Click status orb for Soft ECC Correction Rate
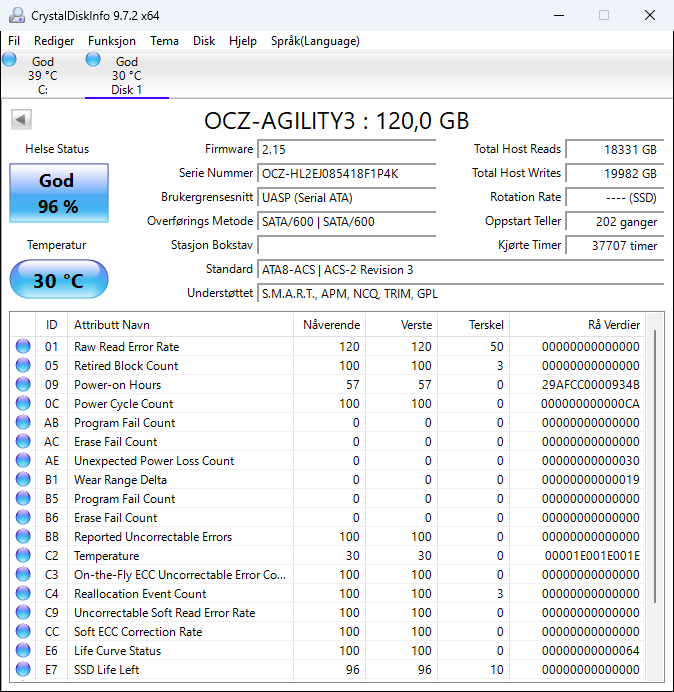The width and height of the screenshot is (674, 692). [23, 631]
